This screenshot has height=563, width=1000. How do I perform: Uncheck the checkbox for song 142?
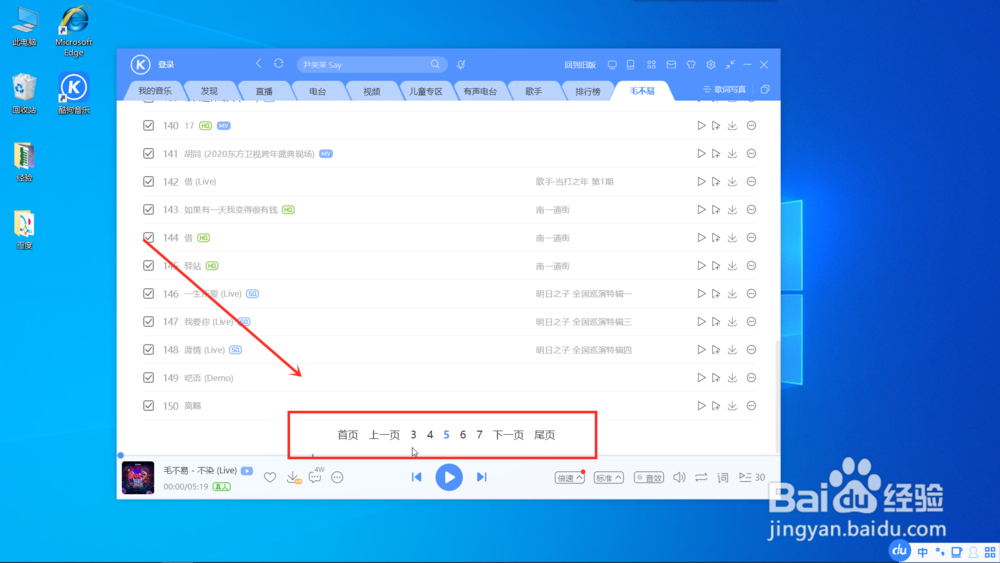pos(149,182)
